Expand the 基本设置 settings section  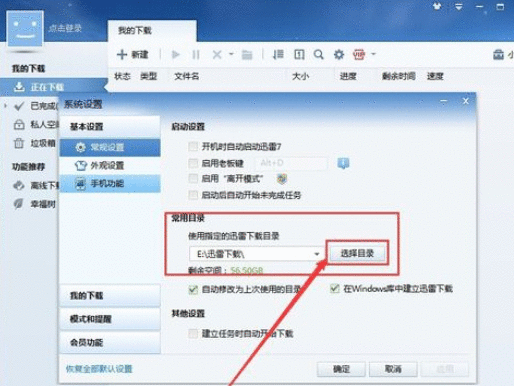[110, 127]
